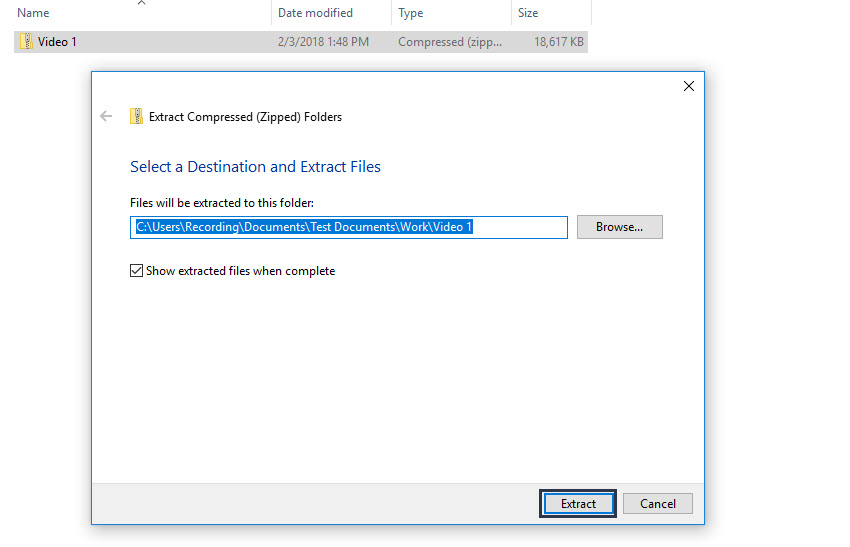Click the back arrow in the dialog
This screenshot has height=547, width=850.
coord(106,116)
